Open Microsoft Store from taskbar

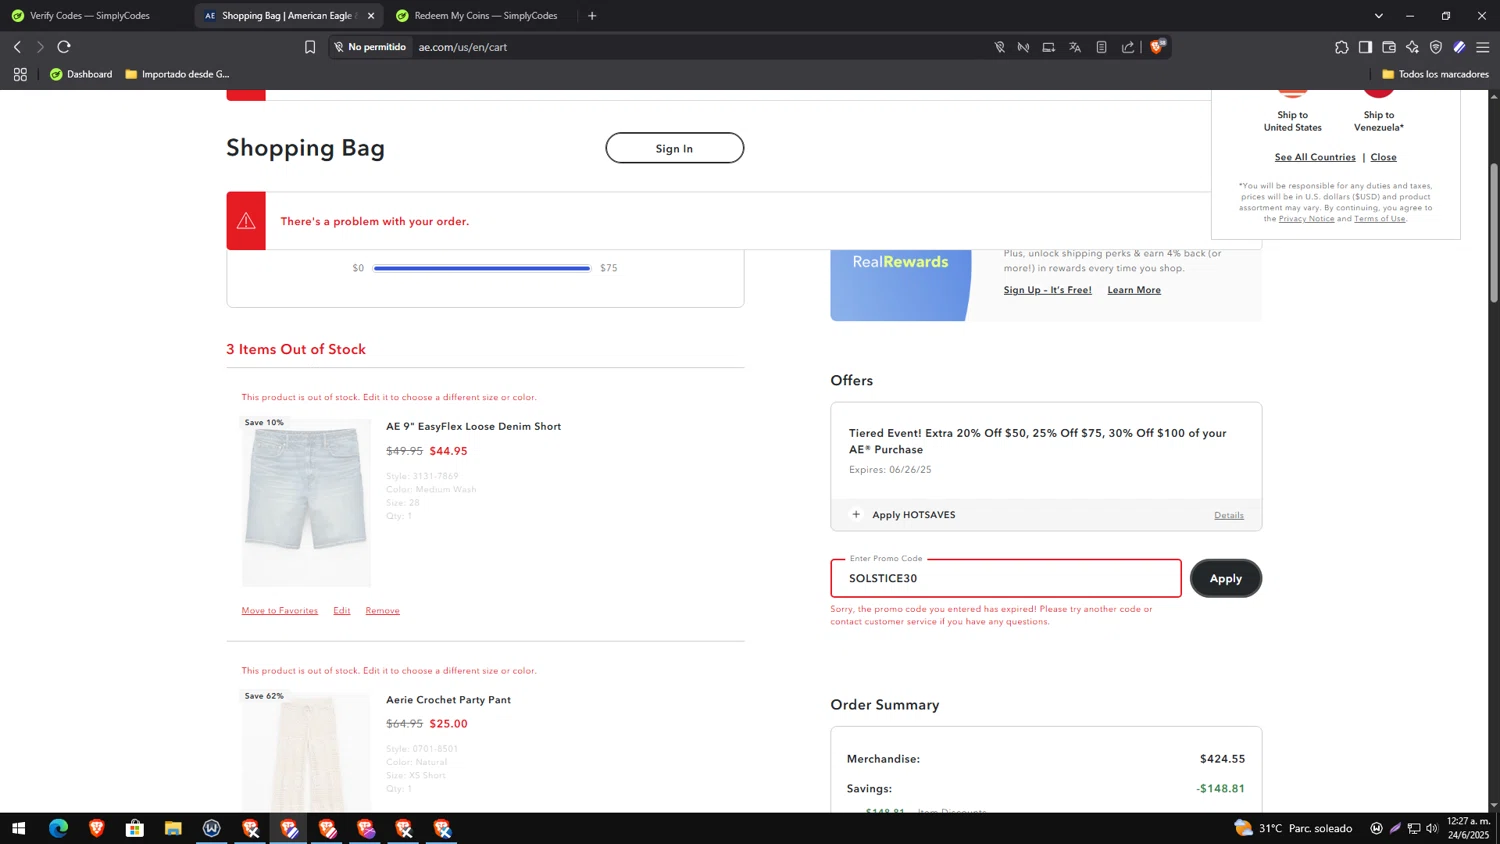click(135, 828)
